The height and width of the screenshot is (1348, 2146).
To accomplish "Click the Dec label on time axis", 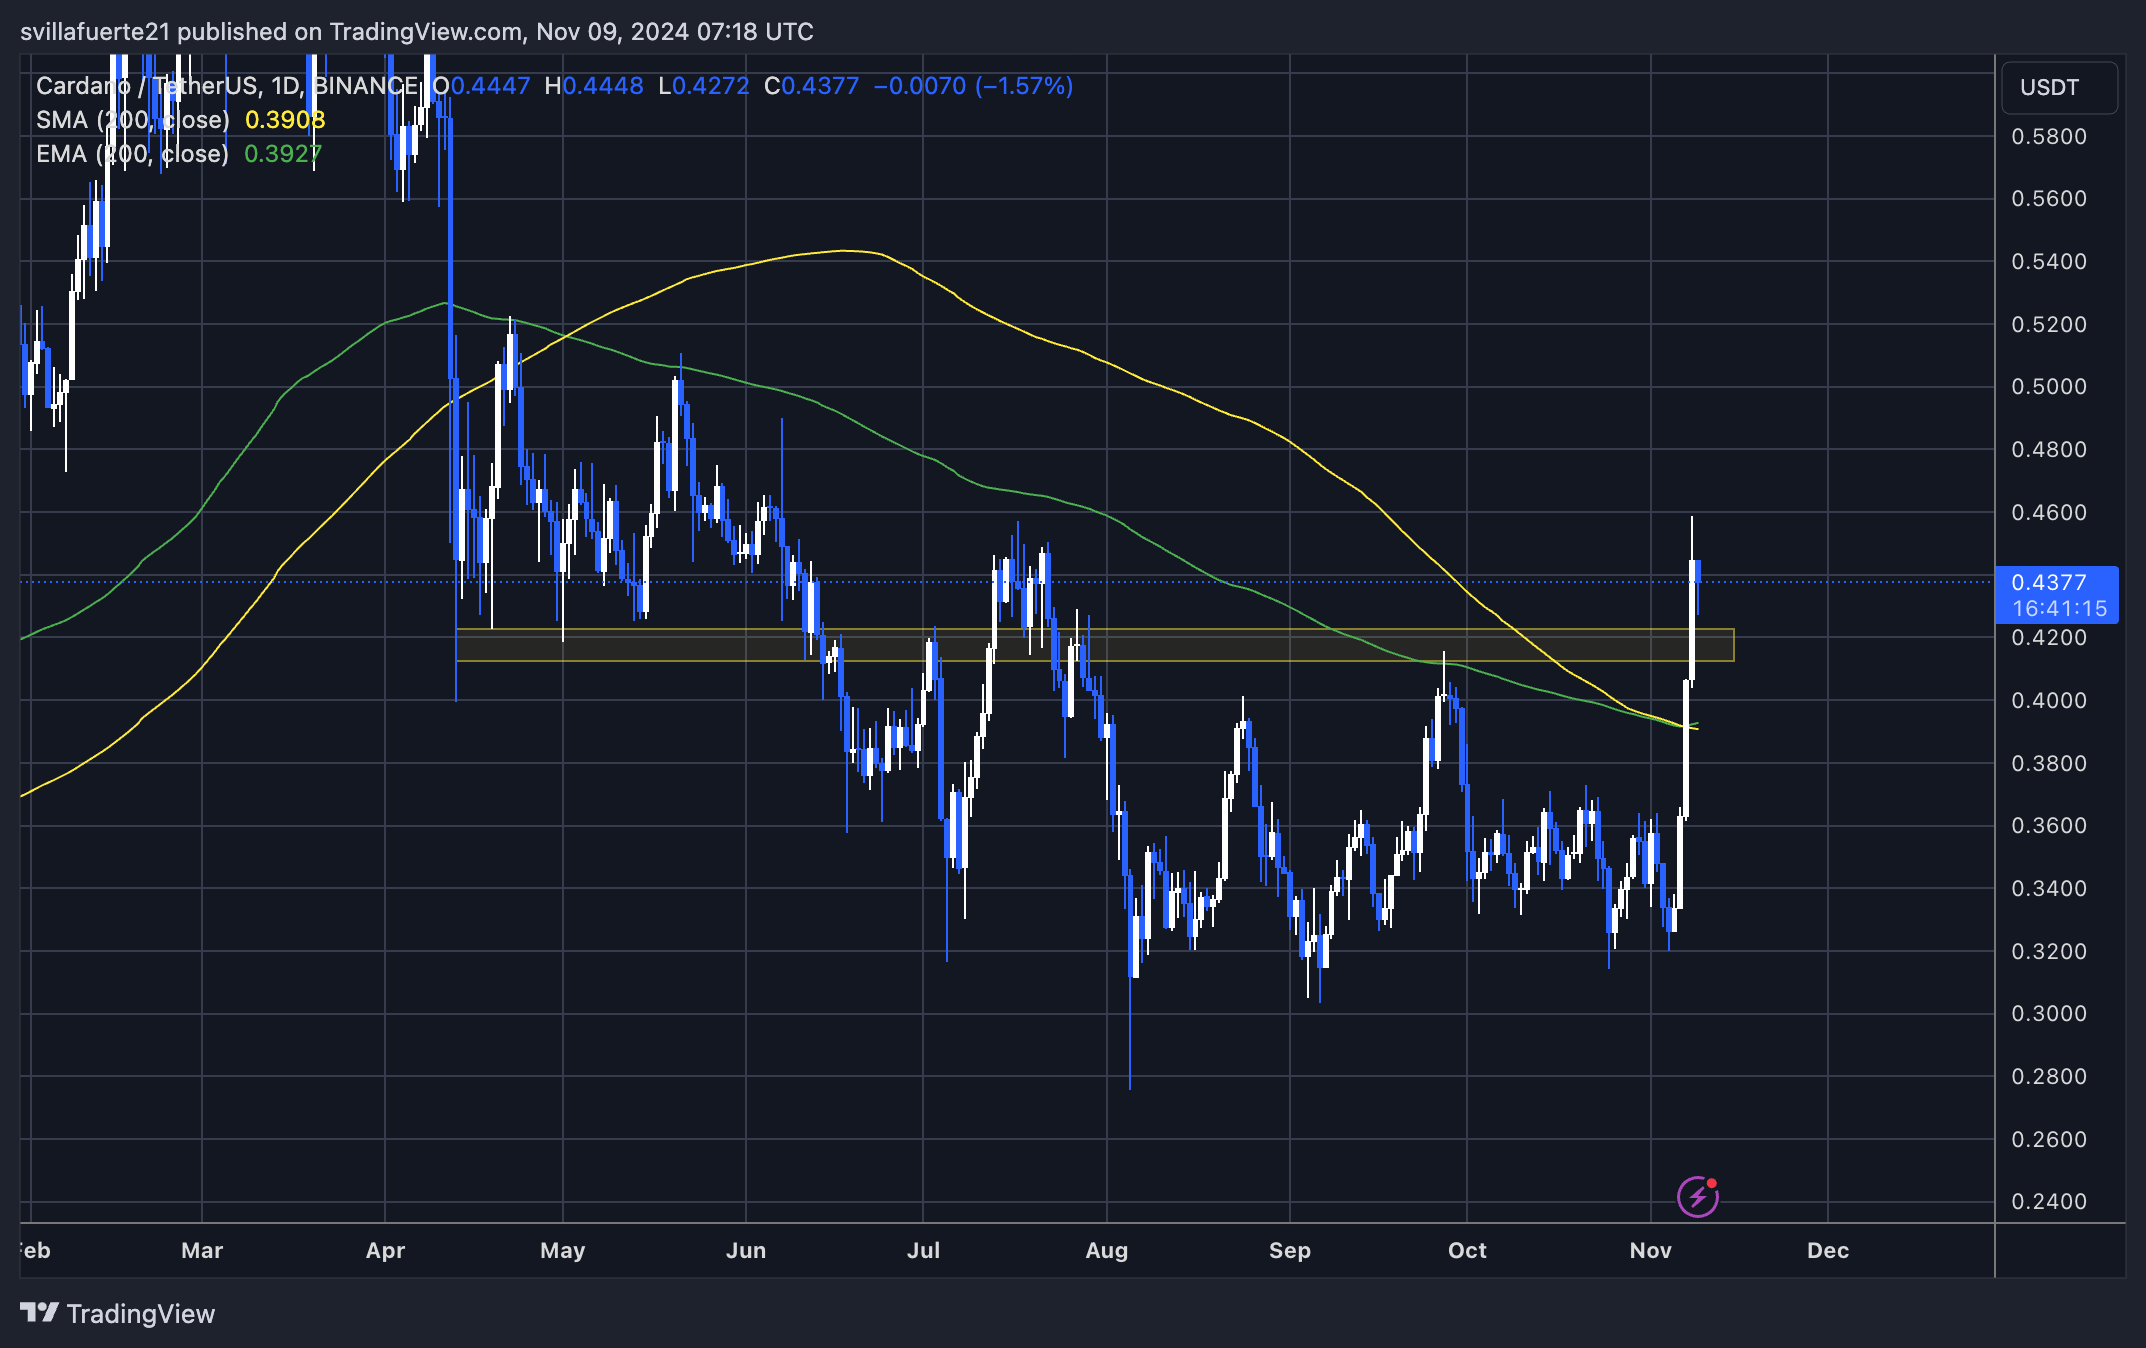I will [1827, 1250].
